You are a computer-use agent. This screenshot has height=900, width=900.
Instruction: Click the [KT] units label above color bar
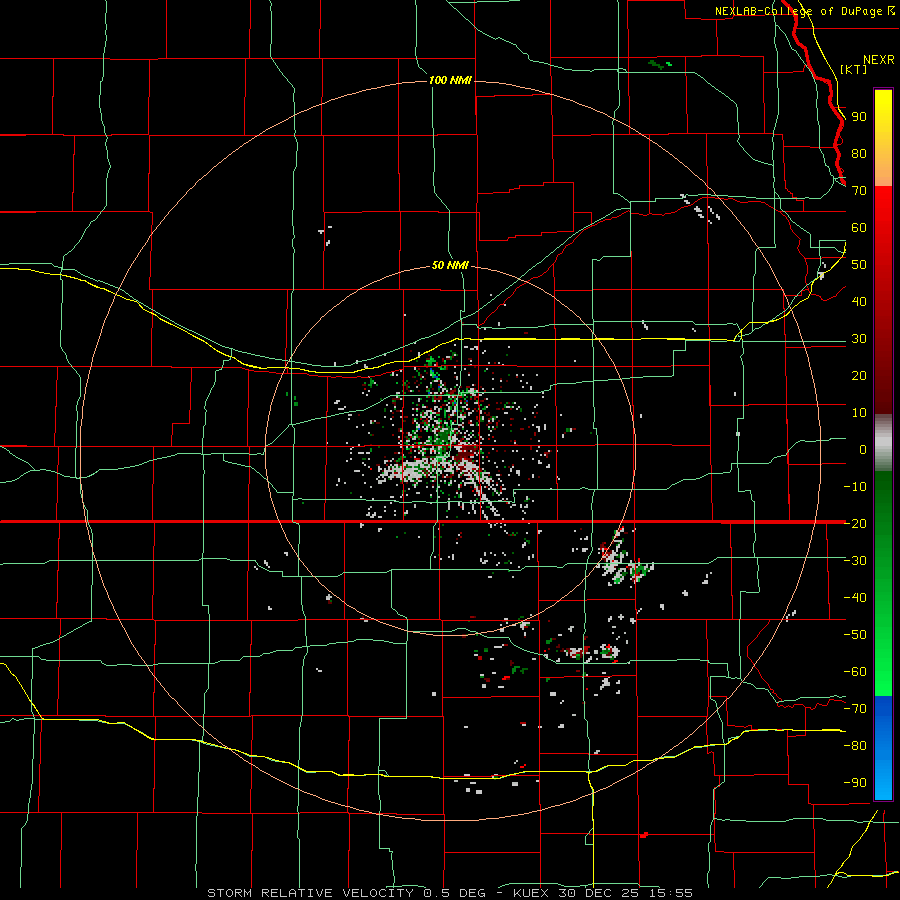pos(853,69)
